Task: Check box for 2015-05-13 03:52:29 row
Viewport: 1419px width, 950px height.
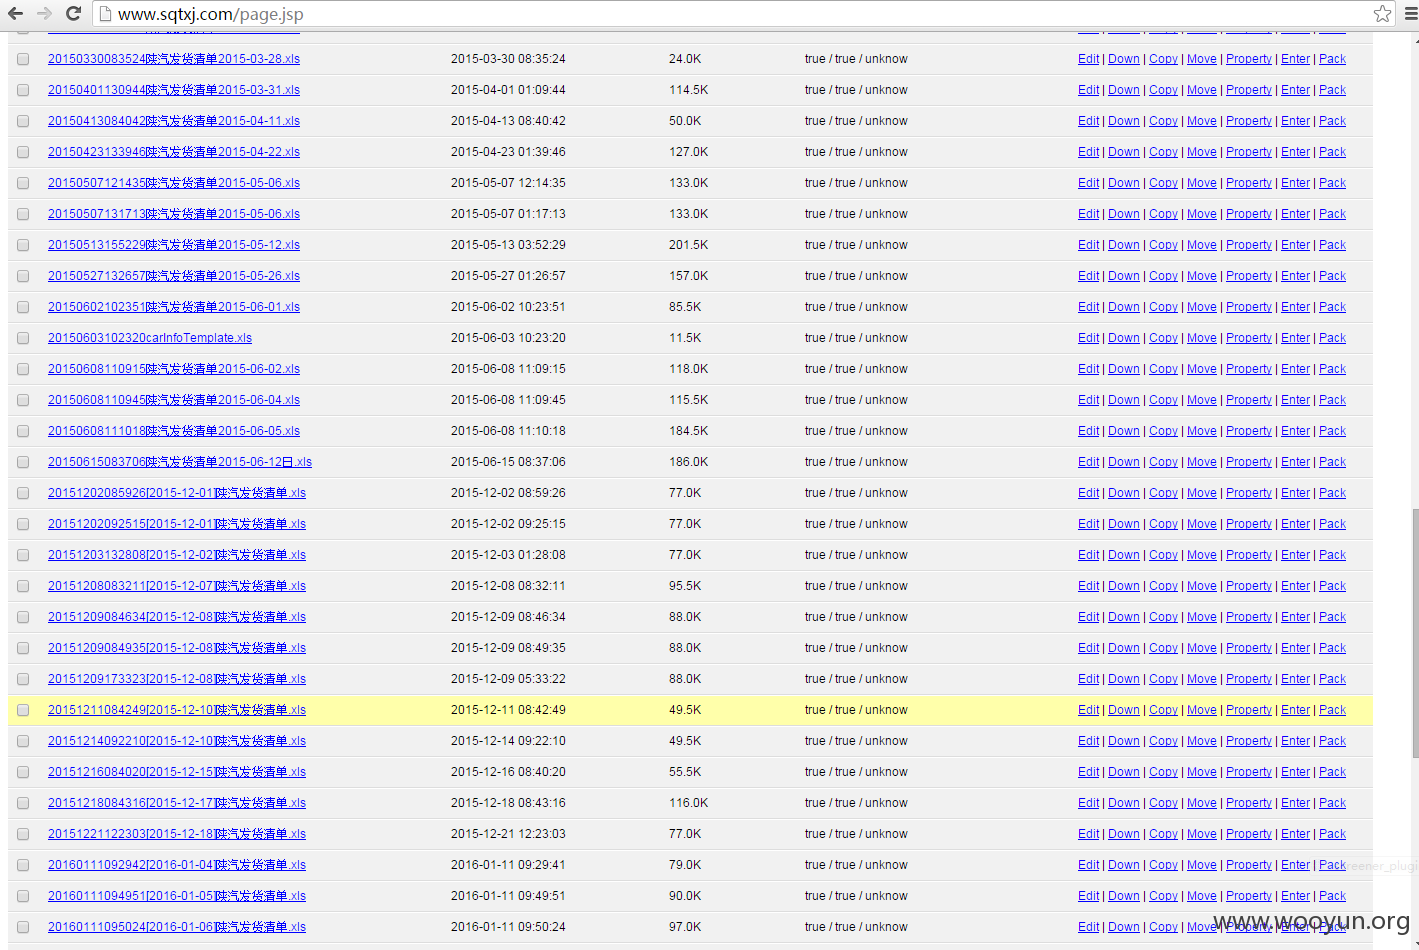Action: 23,245
